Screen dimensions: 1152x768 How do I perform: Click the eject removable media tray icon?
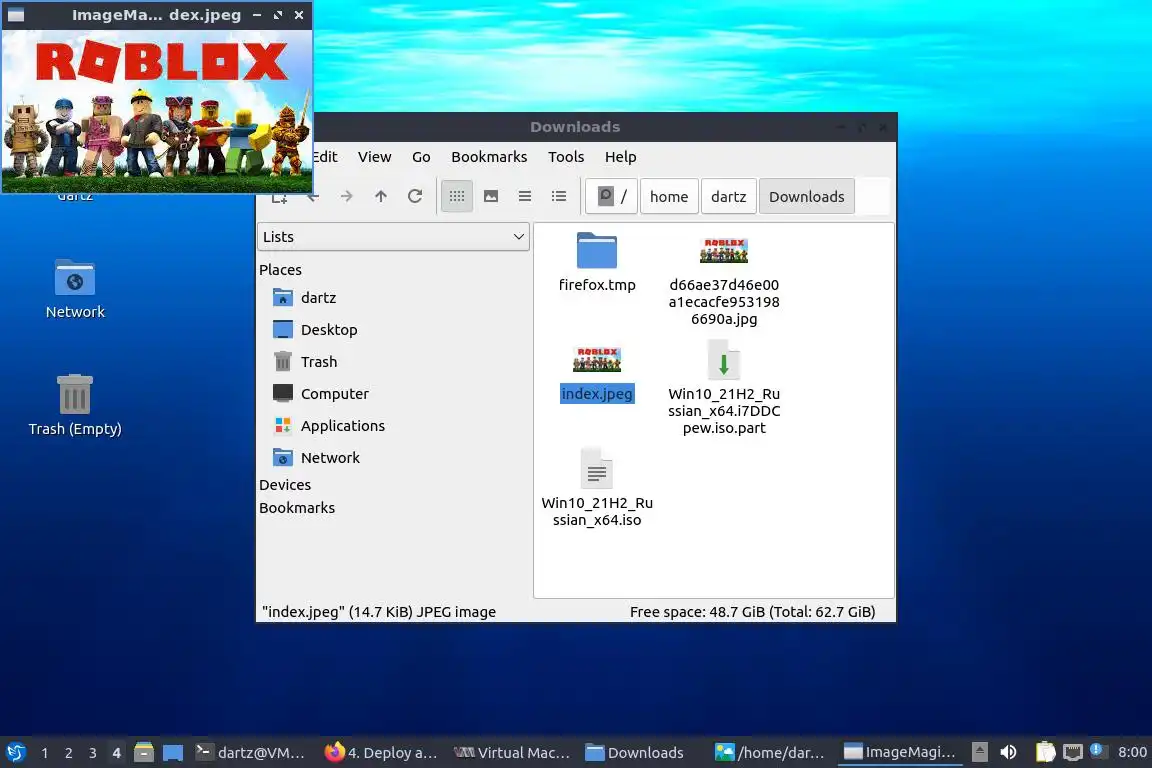click(979, 752)
